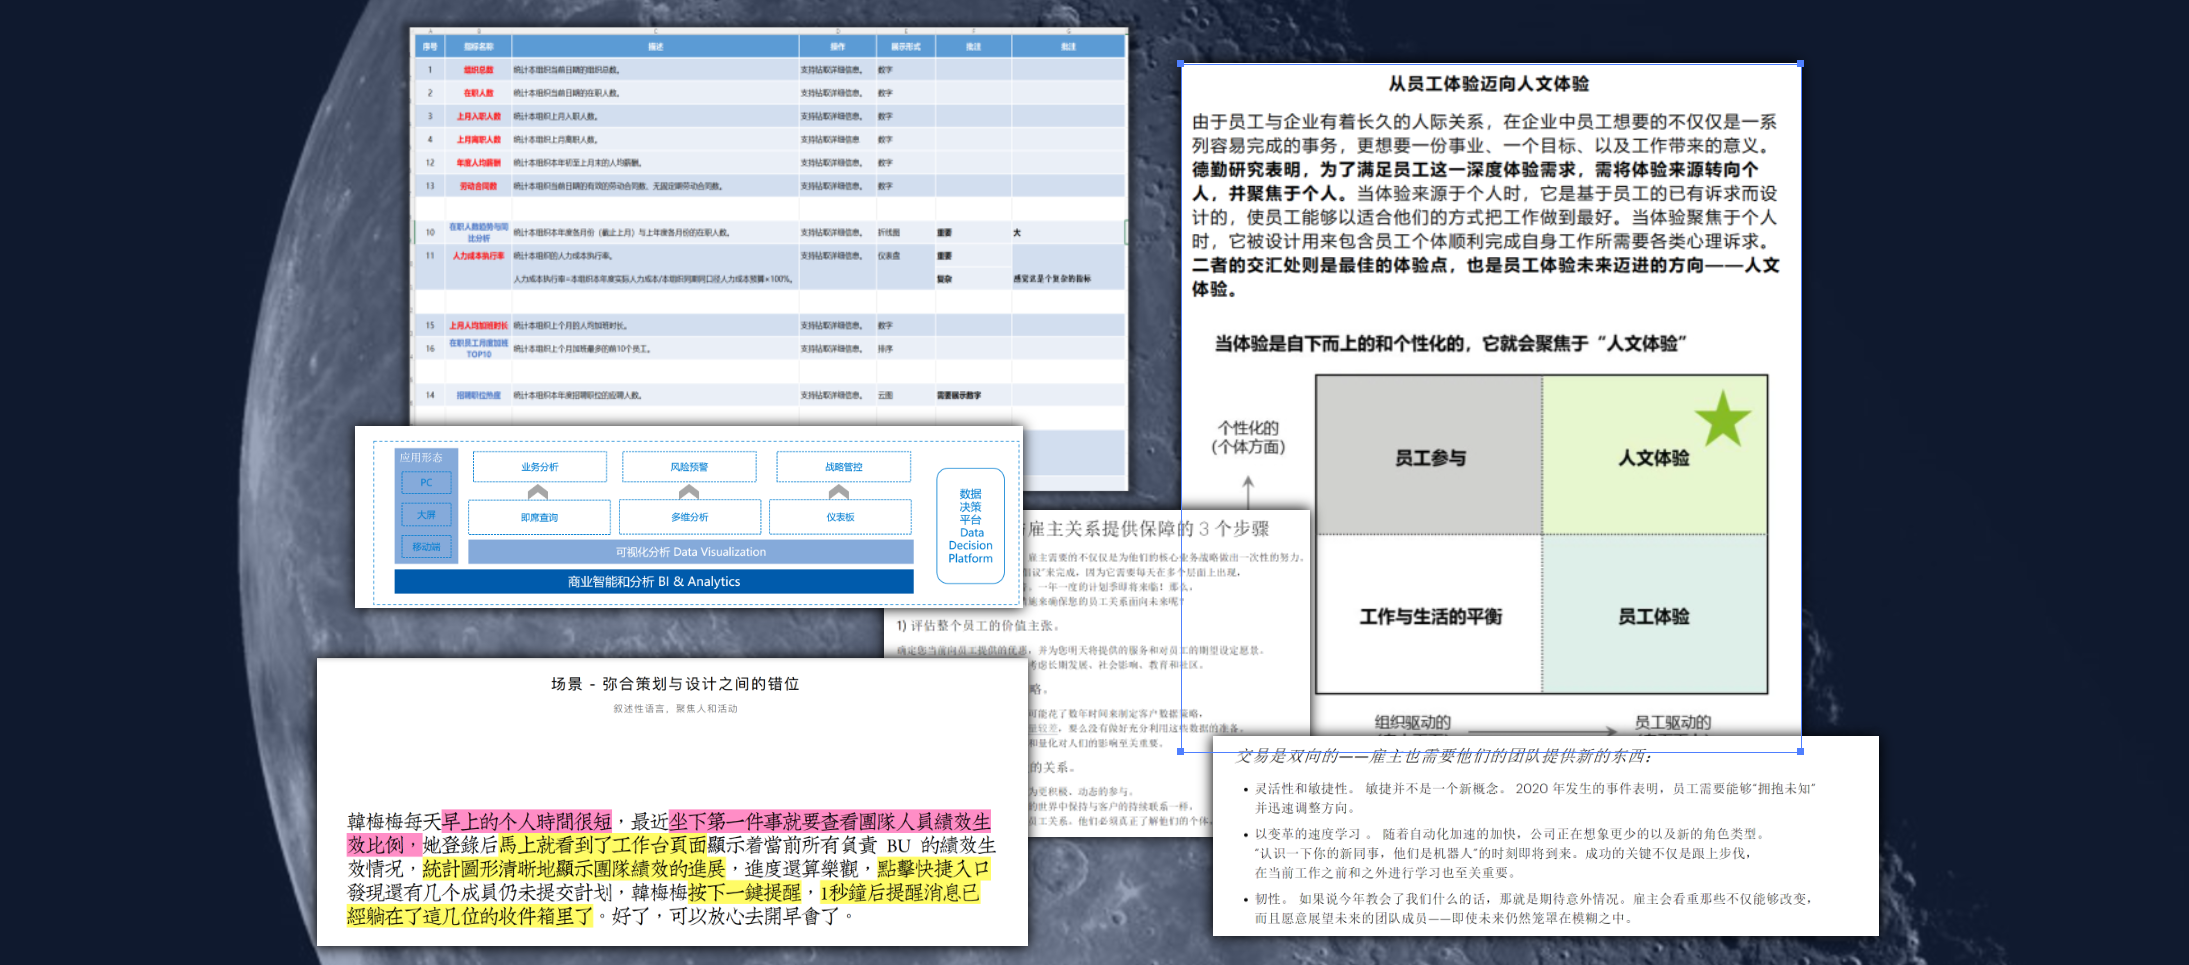Click the 描述 column header in the table
The width and height of the screenshot is (2189, 965).
pos(655,46)
